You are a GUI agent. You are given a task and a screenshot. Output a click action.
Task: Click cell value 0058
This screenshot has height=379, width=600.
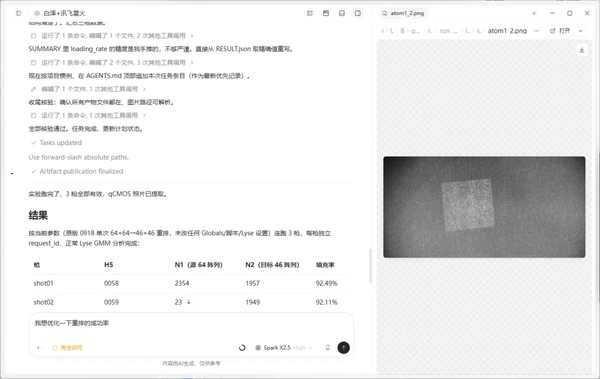point(111,283)
